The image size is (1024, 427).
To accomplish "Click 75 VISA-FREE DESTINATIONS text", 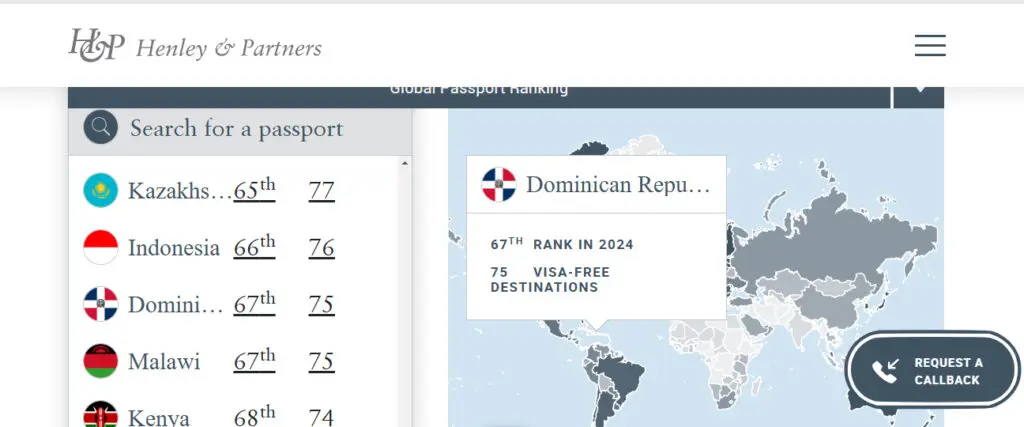I will tap(550, 279).
